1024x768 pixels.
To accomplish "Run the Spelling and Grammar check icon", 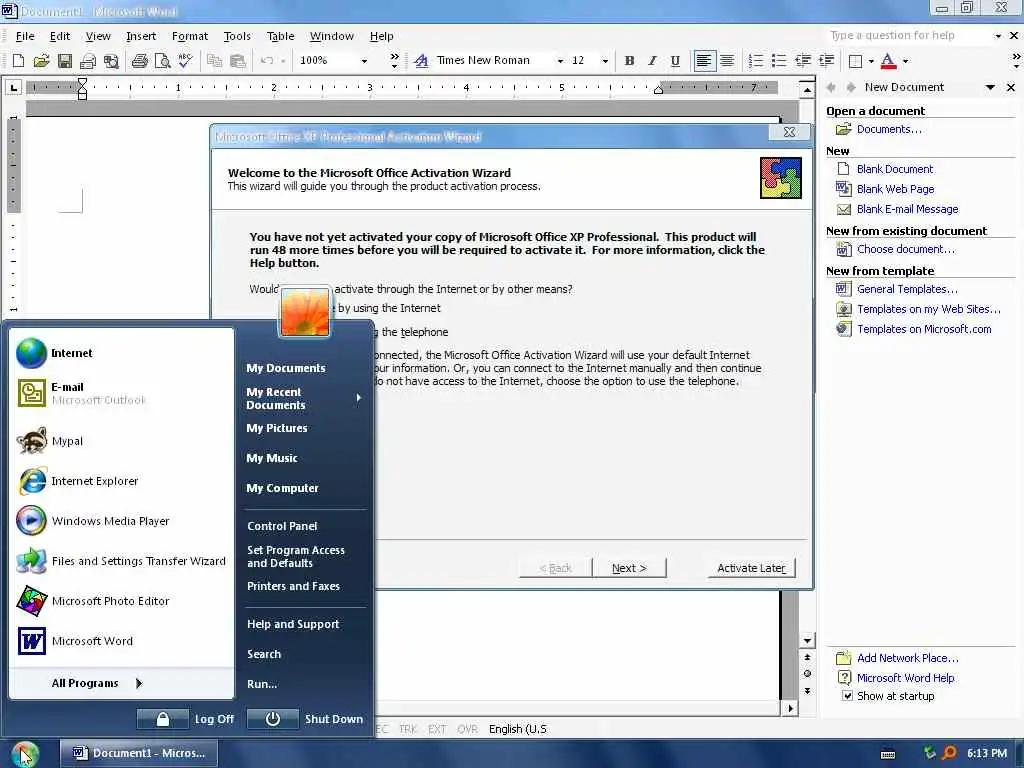I will [185, 61].
